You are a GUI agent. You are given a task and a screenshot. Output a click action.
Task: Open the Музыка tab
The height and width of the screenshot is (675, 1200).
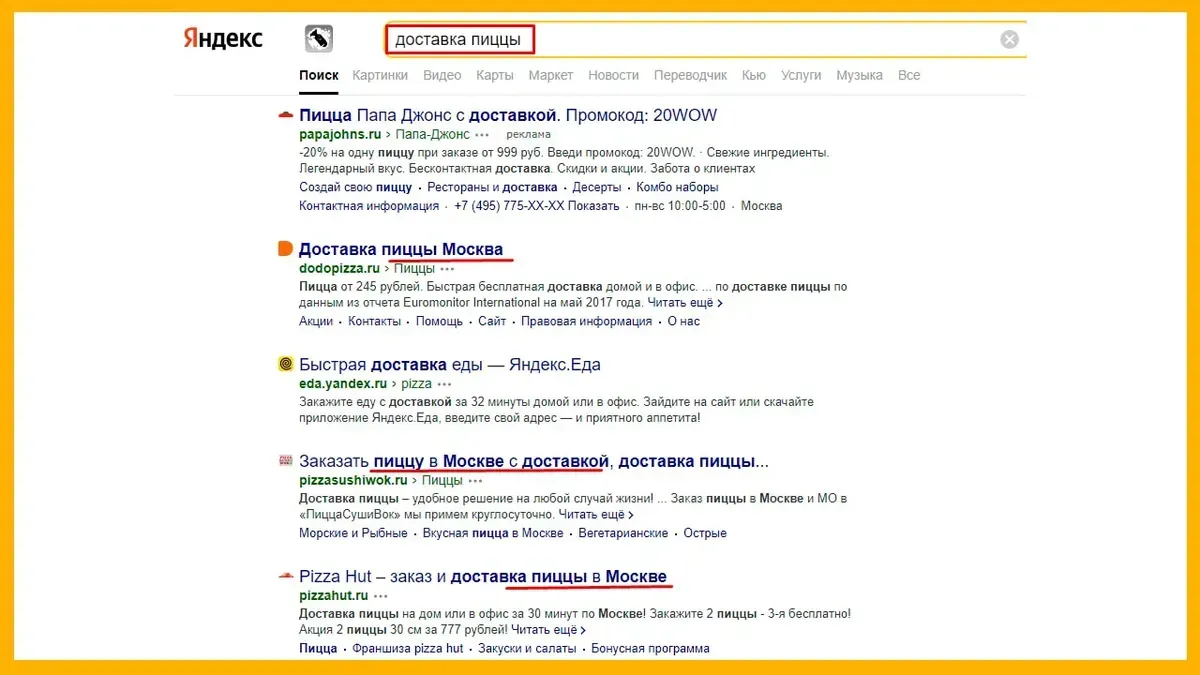tap(859, 75)
